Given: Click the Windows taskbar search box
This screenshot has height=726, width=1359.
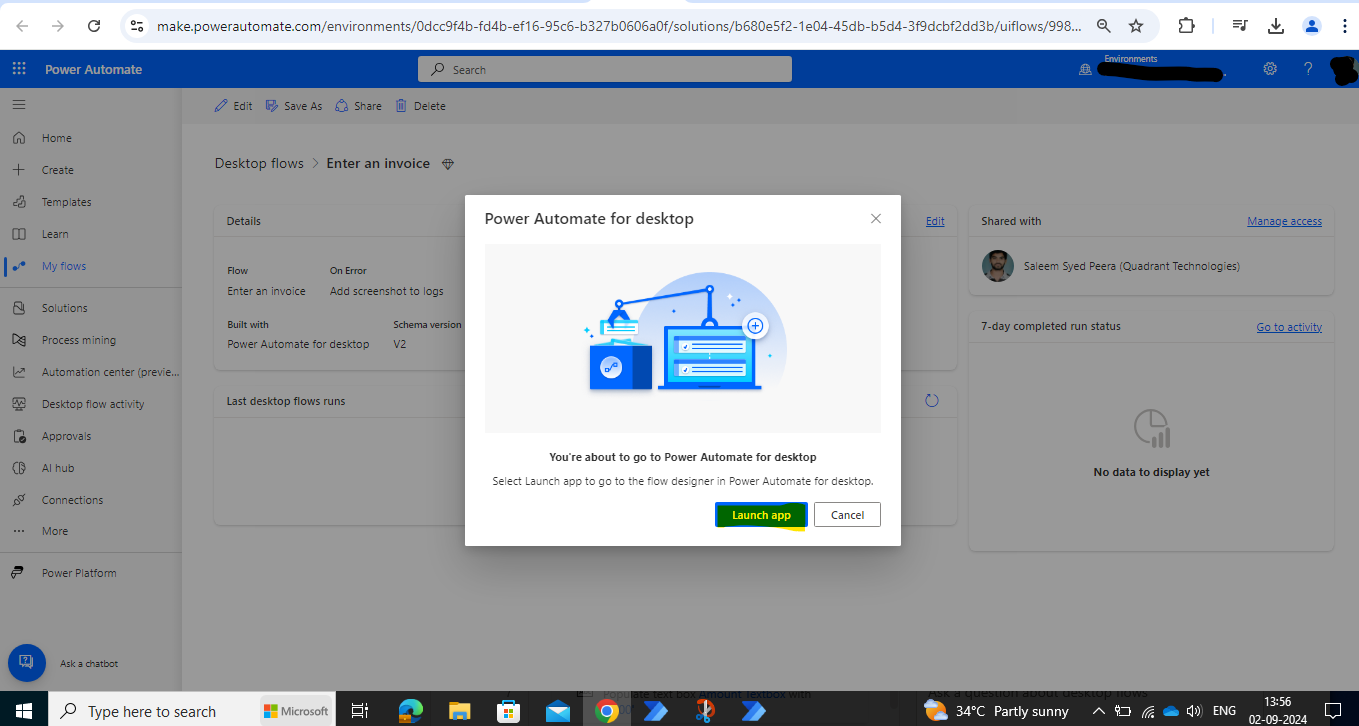Looking at the screenshot, I should [191, 711].
